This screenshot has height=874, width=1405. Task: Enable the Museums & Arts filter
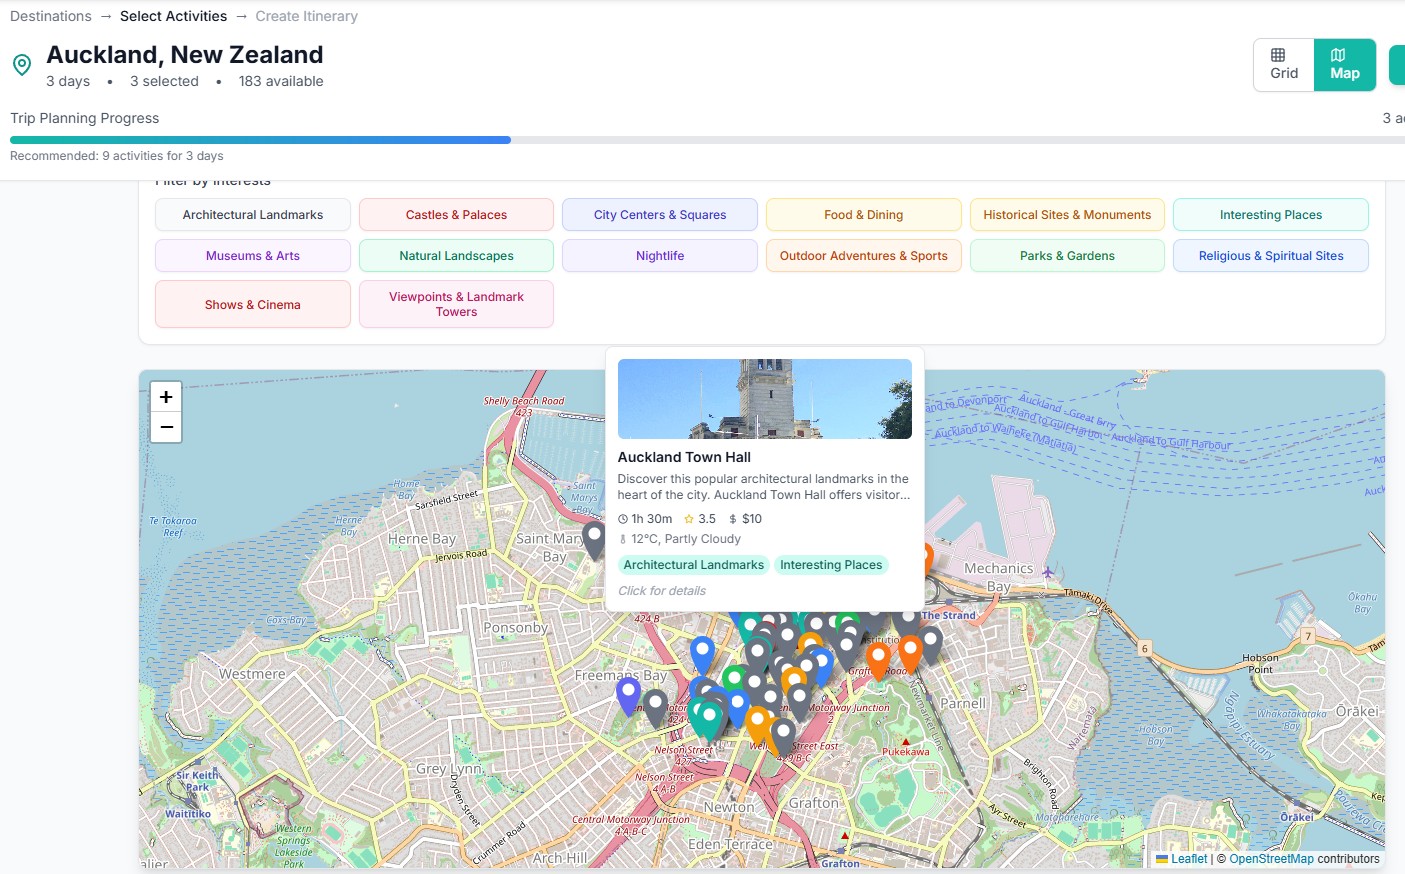[253, 256]
